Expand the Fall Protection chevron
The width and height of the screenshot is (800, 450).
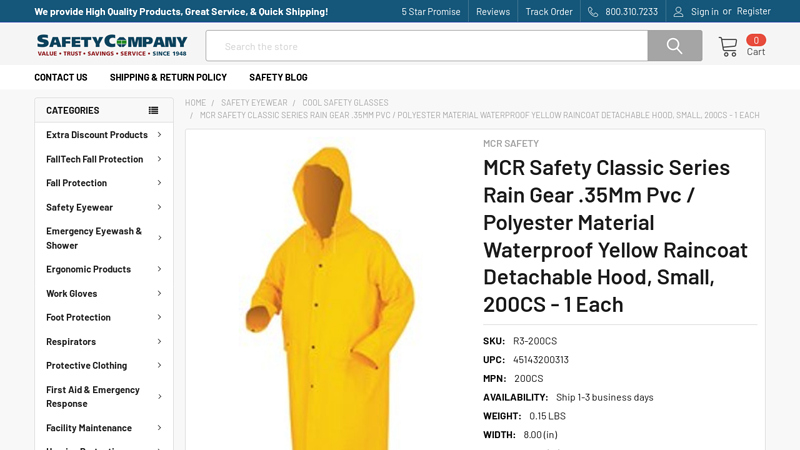[x=159, y=183]
